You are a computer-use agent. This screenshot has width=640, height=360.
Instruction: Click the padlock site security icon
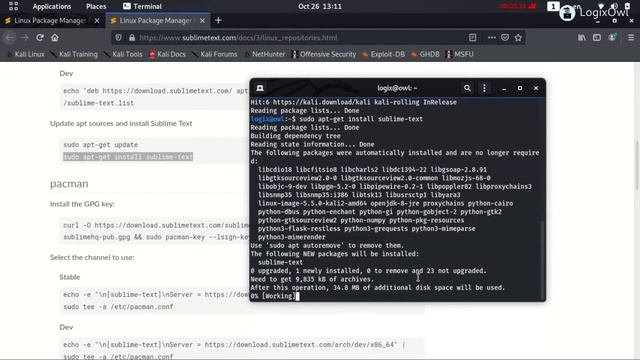(x=132, y=38)
